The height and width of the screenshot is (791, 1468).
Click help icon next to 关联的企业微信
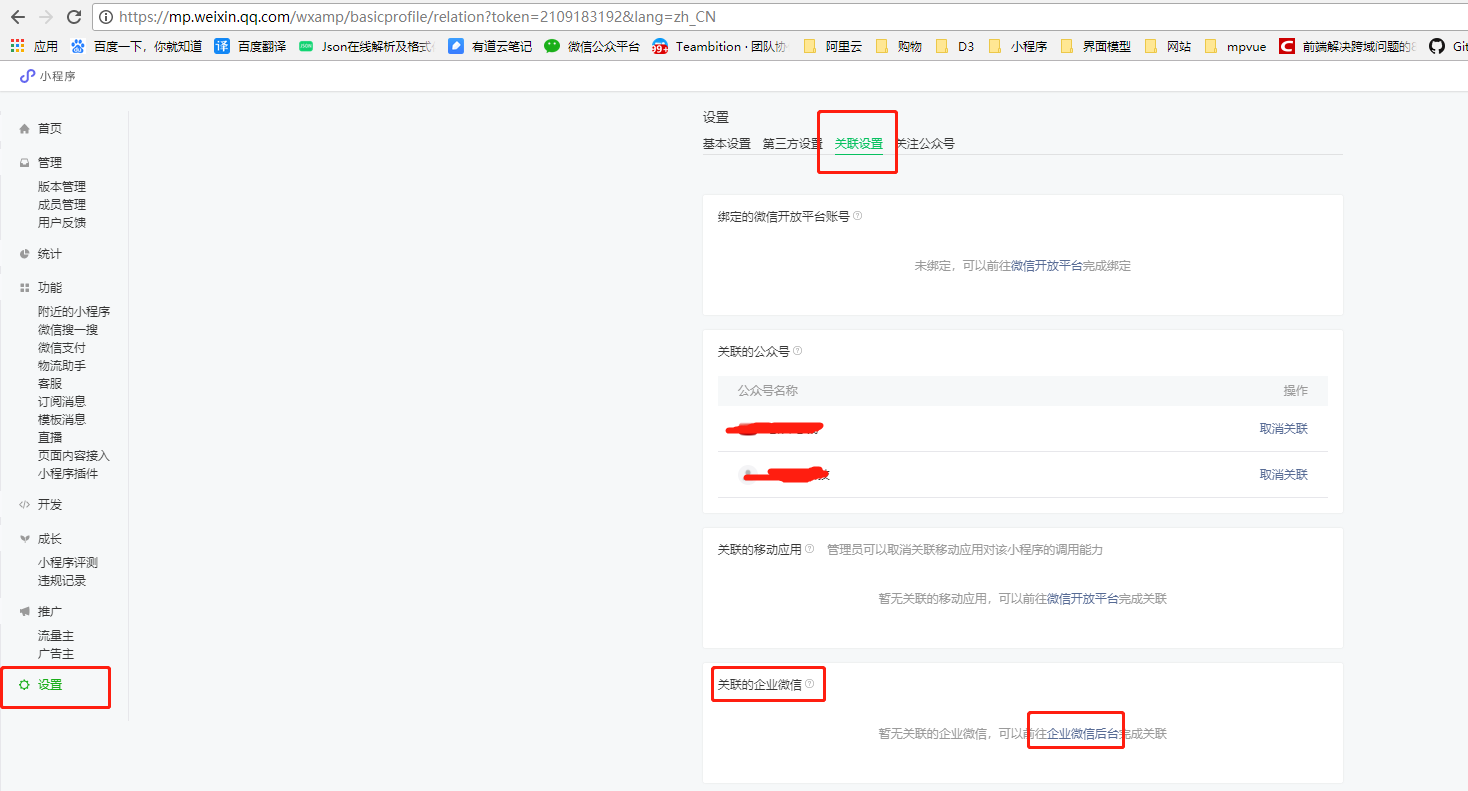[x=809, y=684]
